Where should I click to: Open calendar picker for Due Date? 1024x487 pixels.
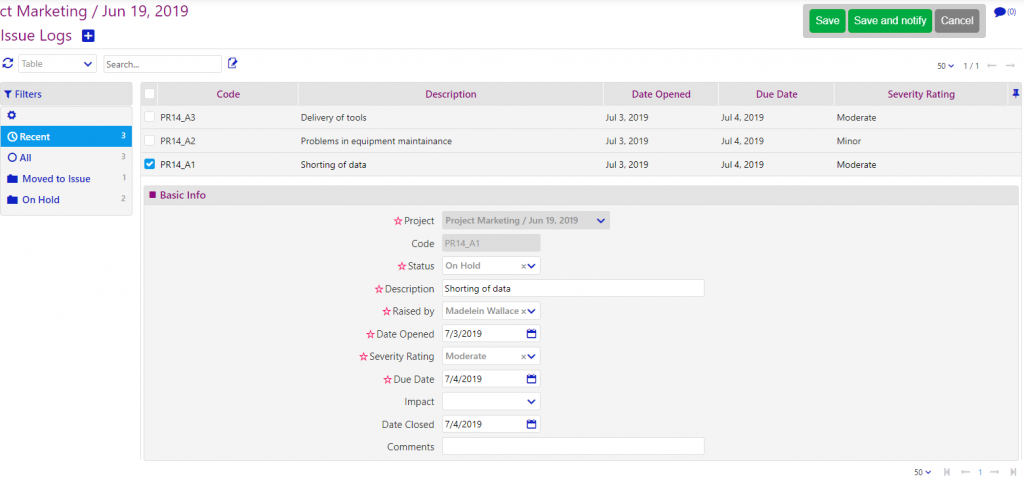pos(532,379)
